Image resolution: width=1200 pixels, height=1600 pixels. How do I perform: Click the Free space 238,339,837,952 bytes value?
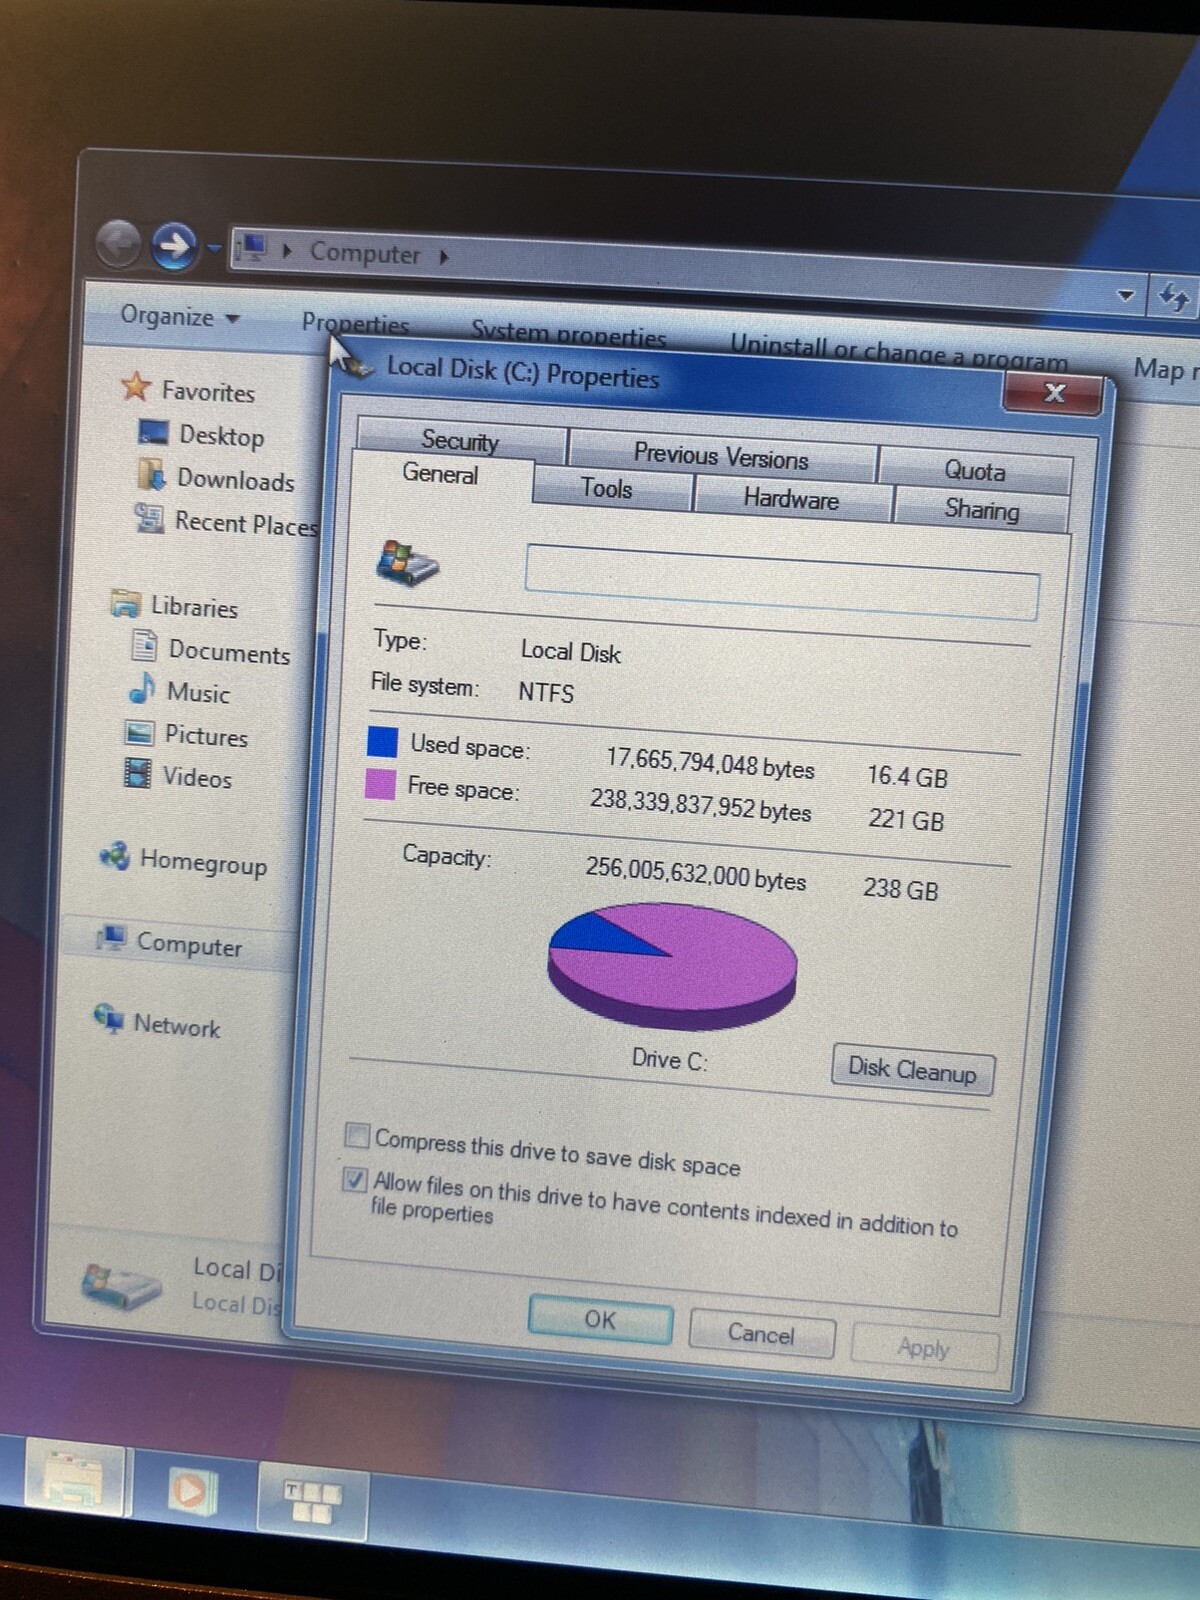[700, 805]
